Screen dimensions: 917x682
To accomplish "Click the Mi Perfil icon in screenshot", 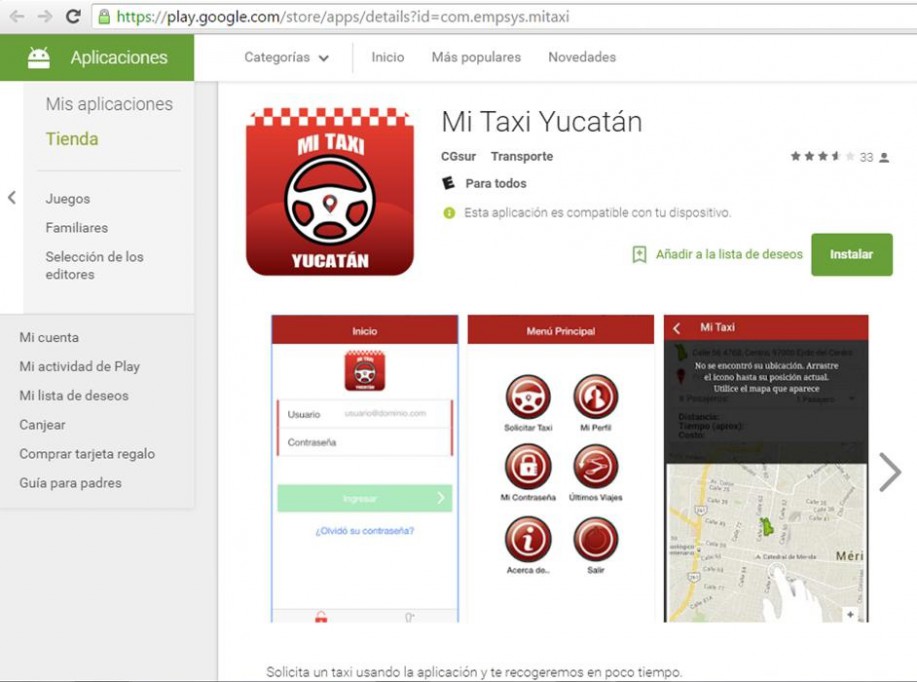I will pyautogui.click(x=595, y=397).
